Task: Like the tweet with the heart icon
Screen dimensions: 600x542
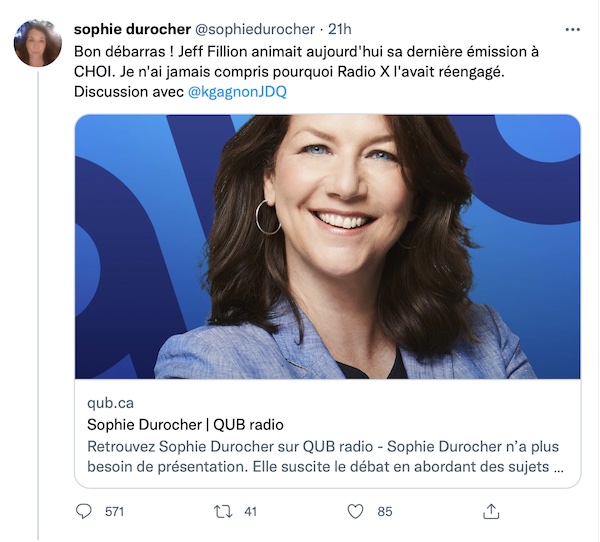Action: tap(355, 511)
